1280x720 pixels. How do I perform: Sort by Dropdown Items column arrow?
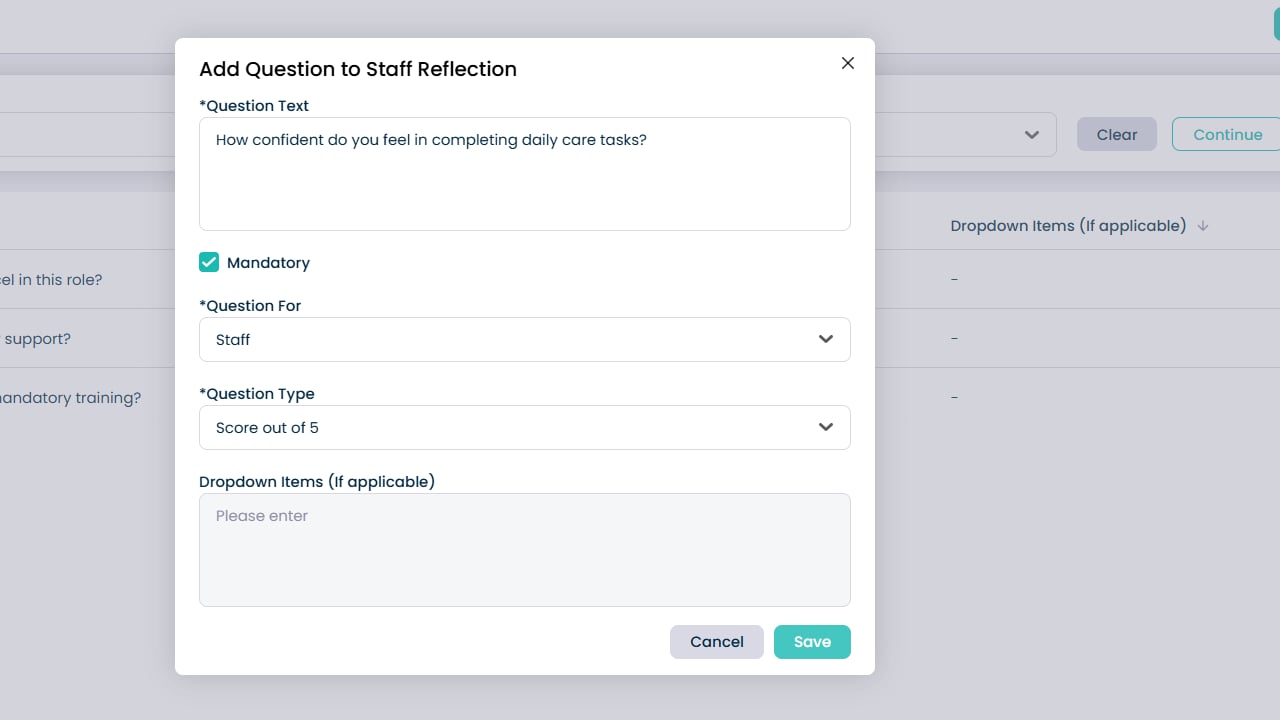point(1203,226)
